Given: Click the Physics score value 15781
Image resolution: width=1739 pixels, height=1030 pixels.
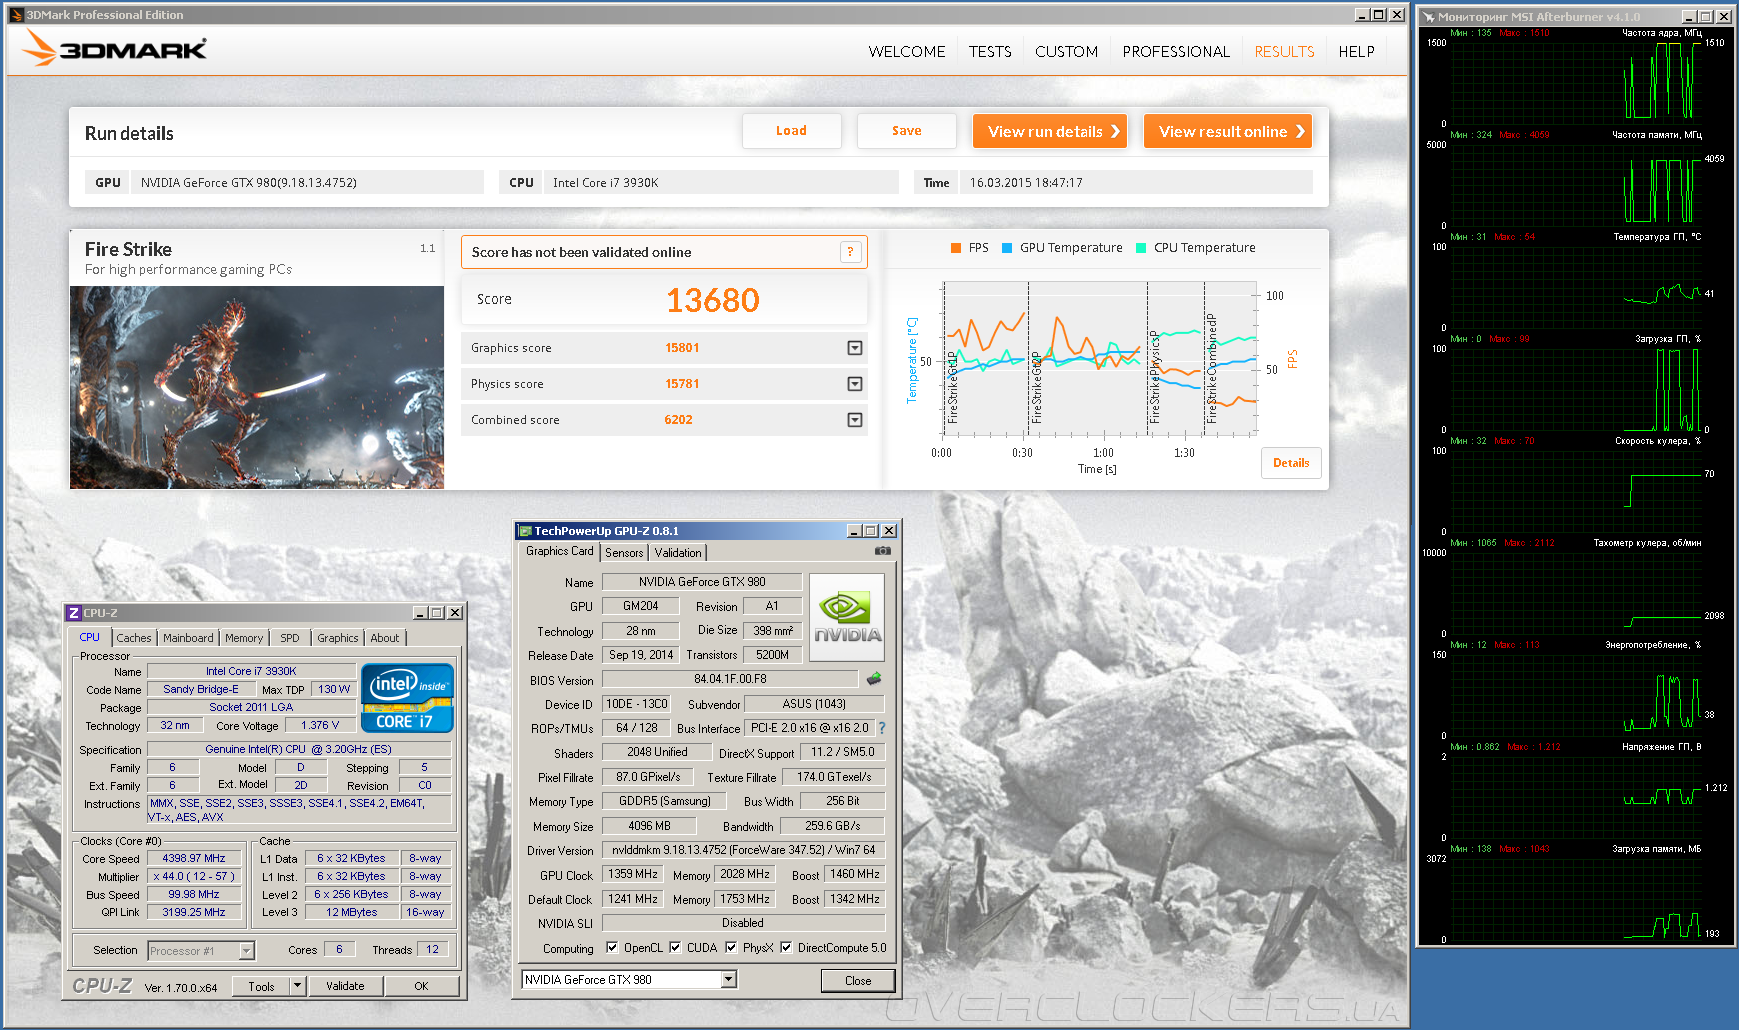Looking at the screenshot, I should [x=682, y=384].
